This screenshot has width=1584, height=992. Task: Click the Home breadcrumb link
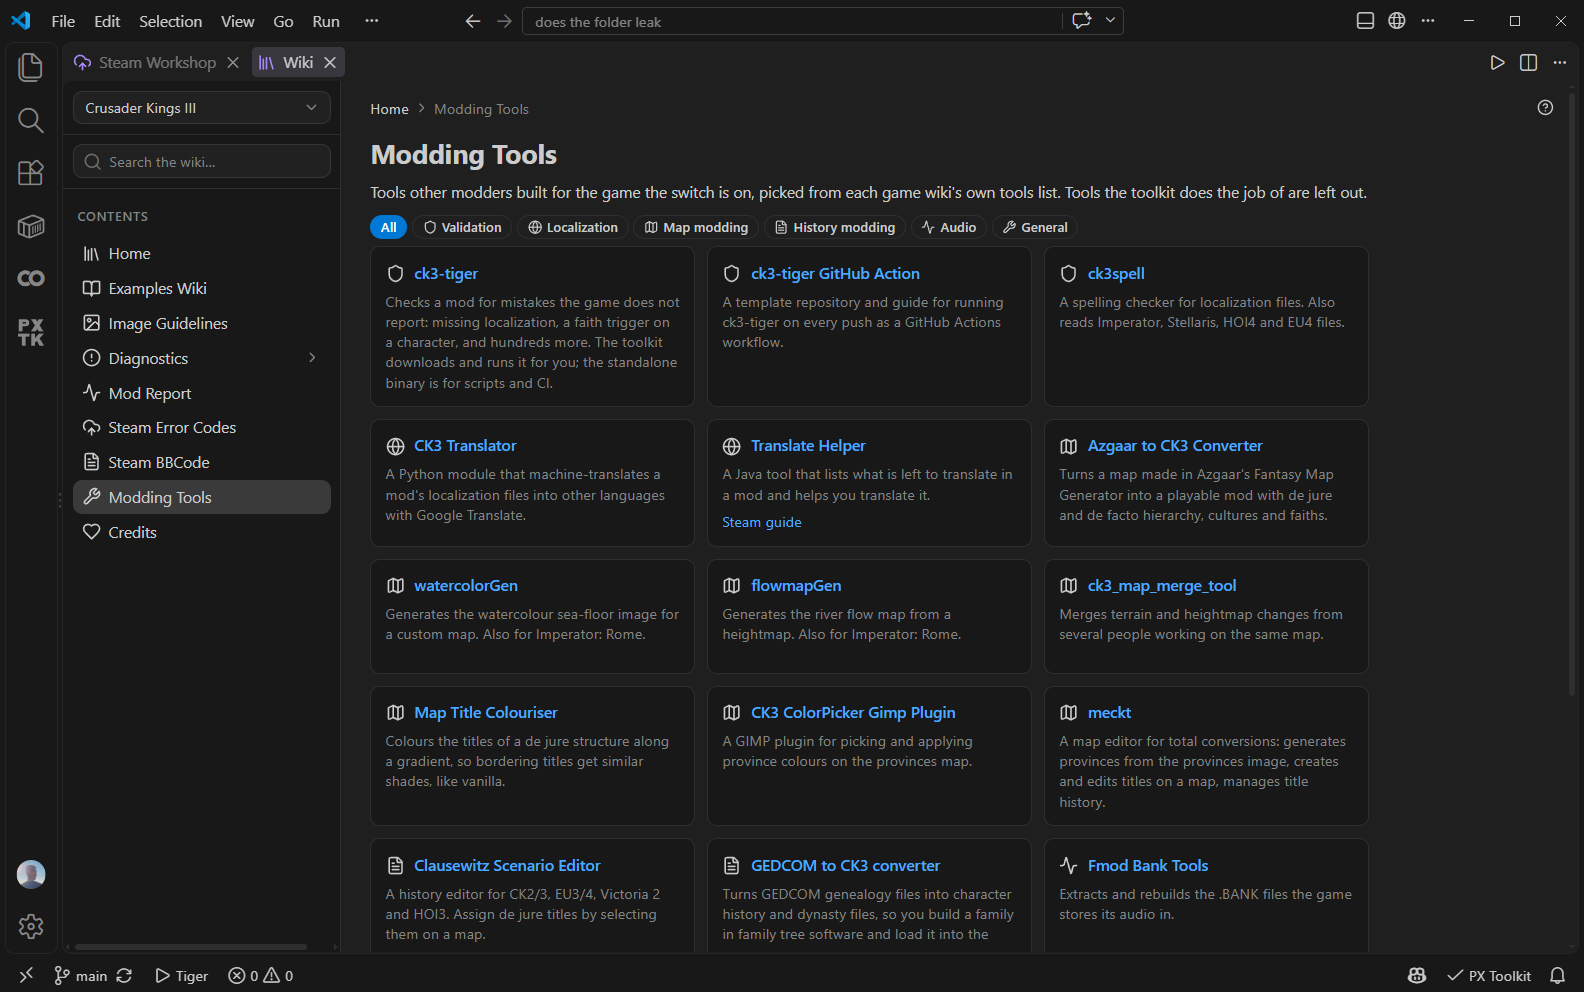pos(389,109)
